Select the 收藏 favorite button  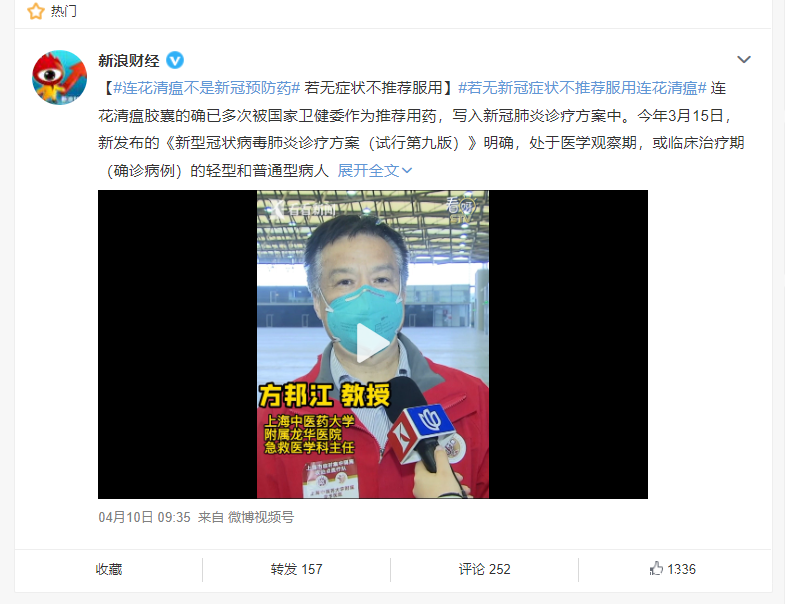tap(109, 569)
